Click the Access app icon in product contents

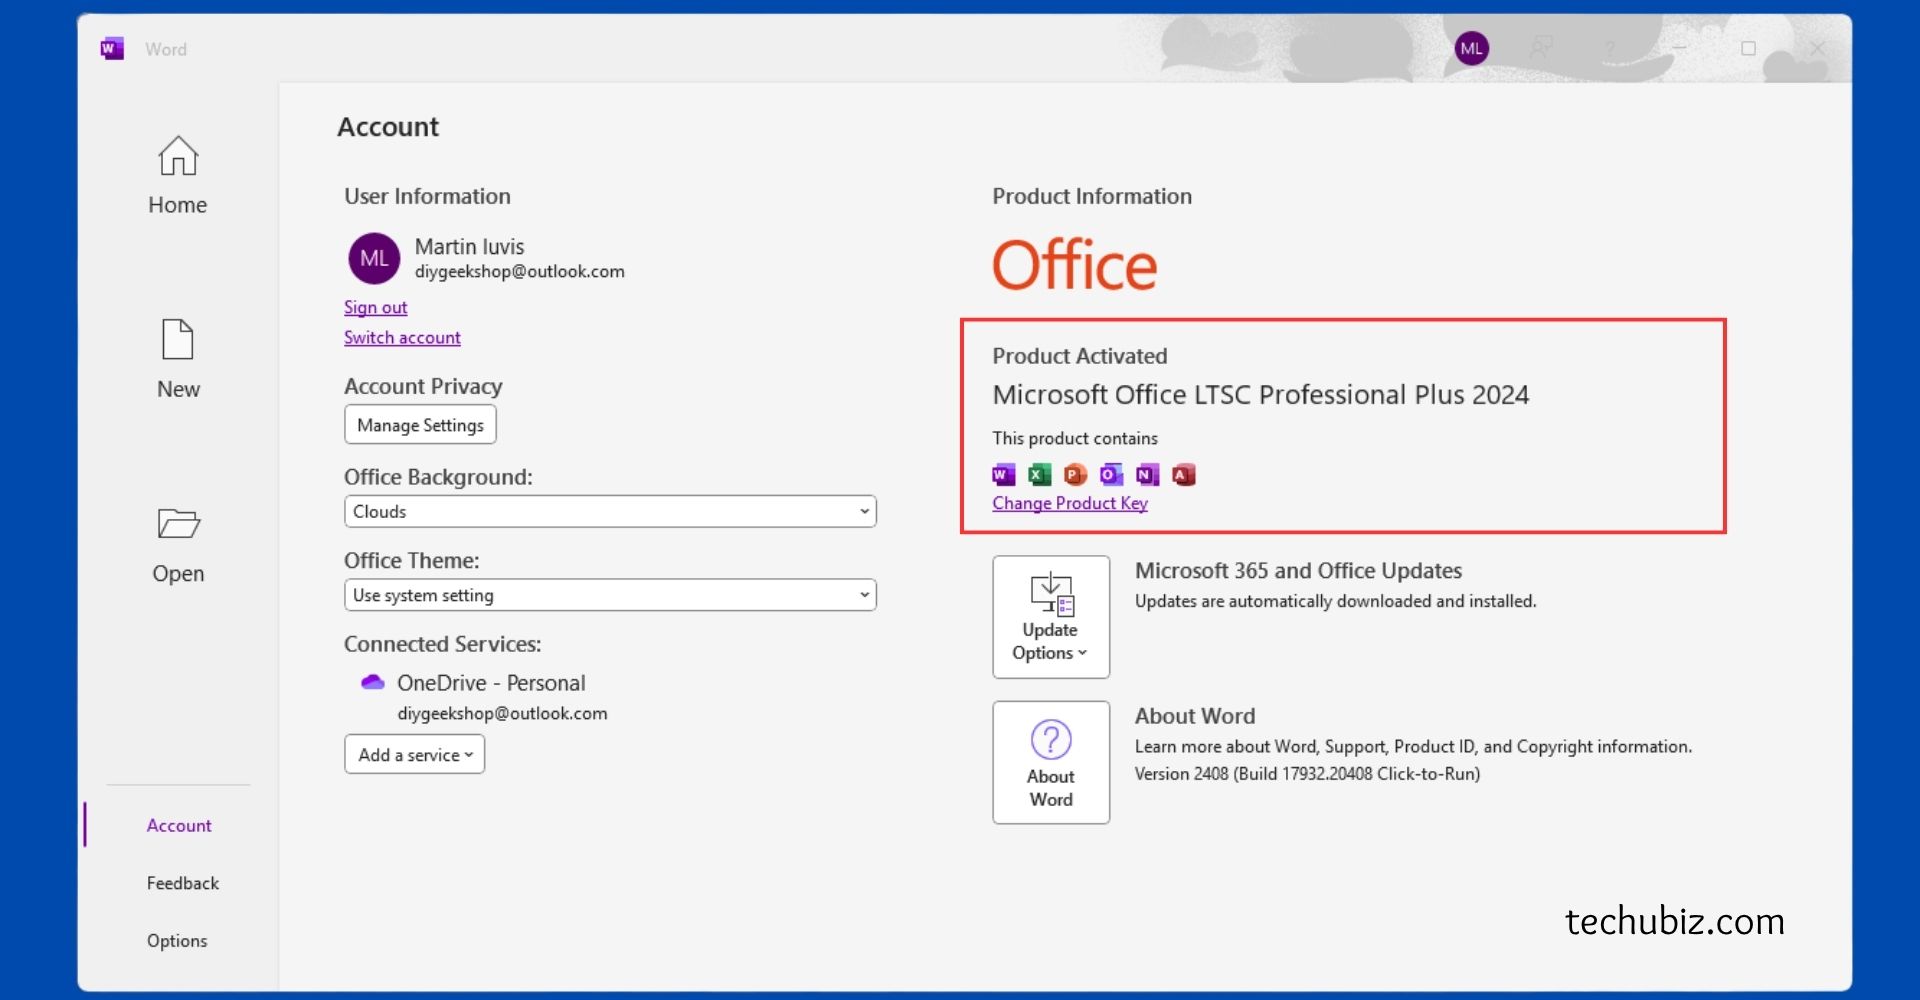point(1183,475)
